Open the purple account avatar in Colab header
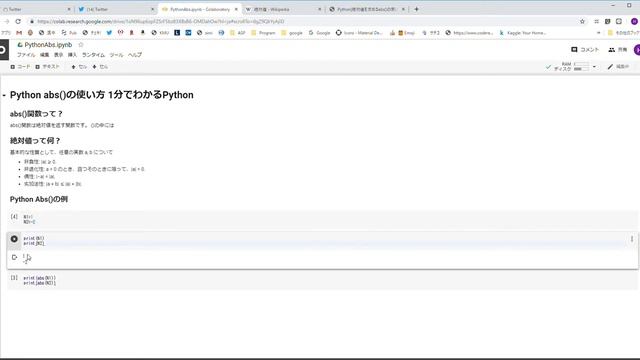Image resolution: width=640 pixels, height=360 pixels. 637,50
